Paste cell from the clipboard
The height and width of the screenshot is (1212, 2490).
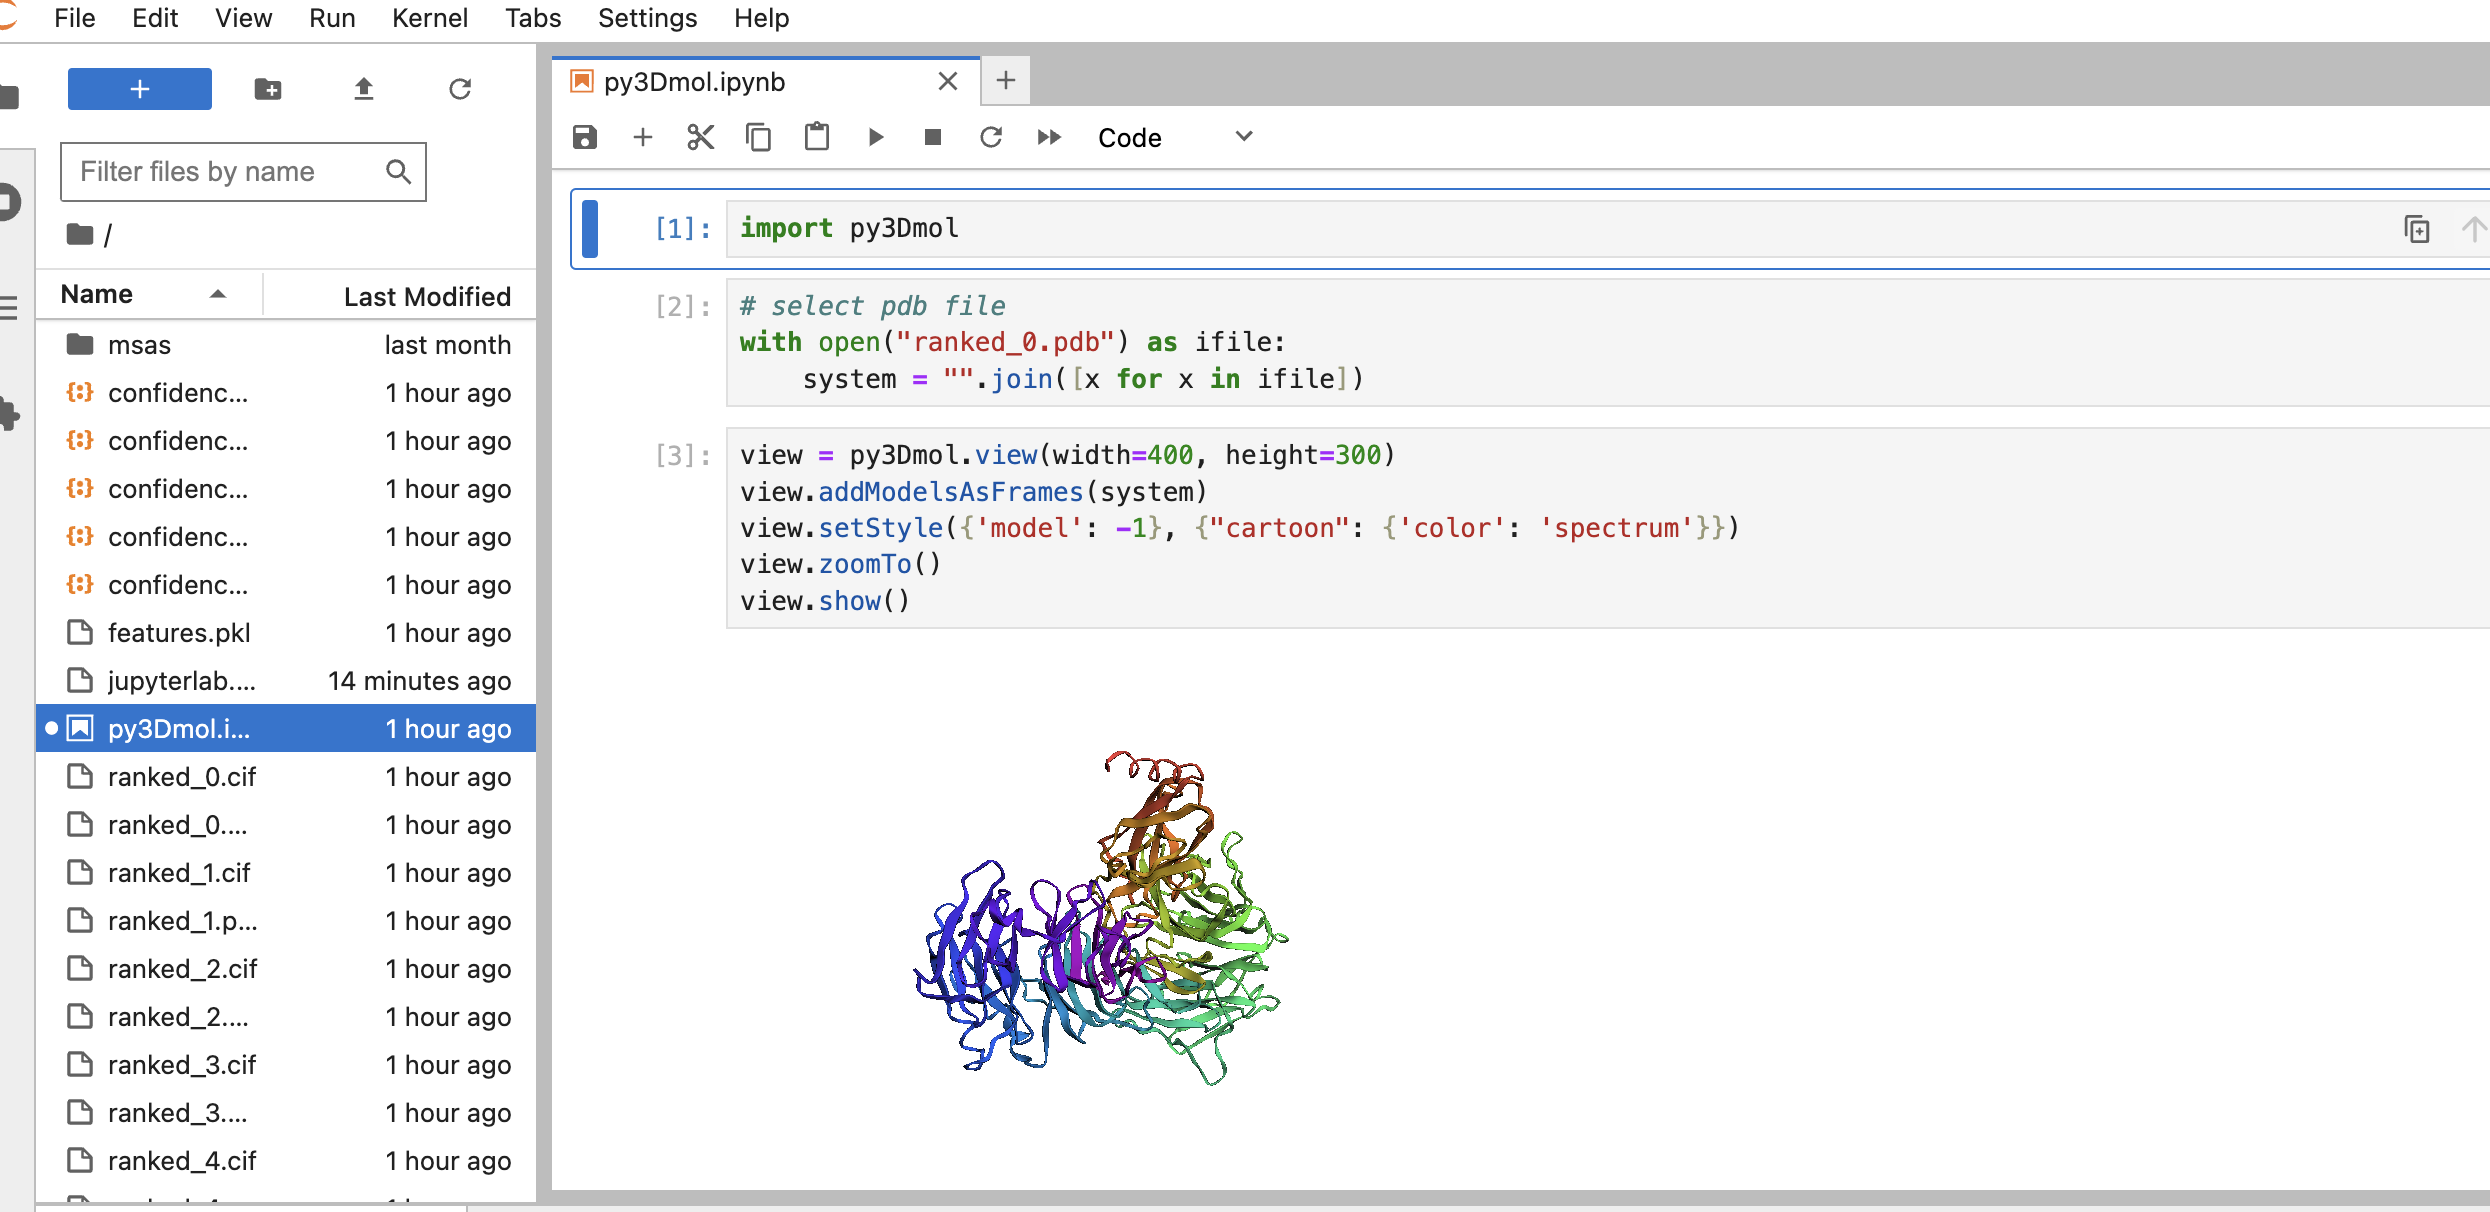point(817,137)
